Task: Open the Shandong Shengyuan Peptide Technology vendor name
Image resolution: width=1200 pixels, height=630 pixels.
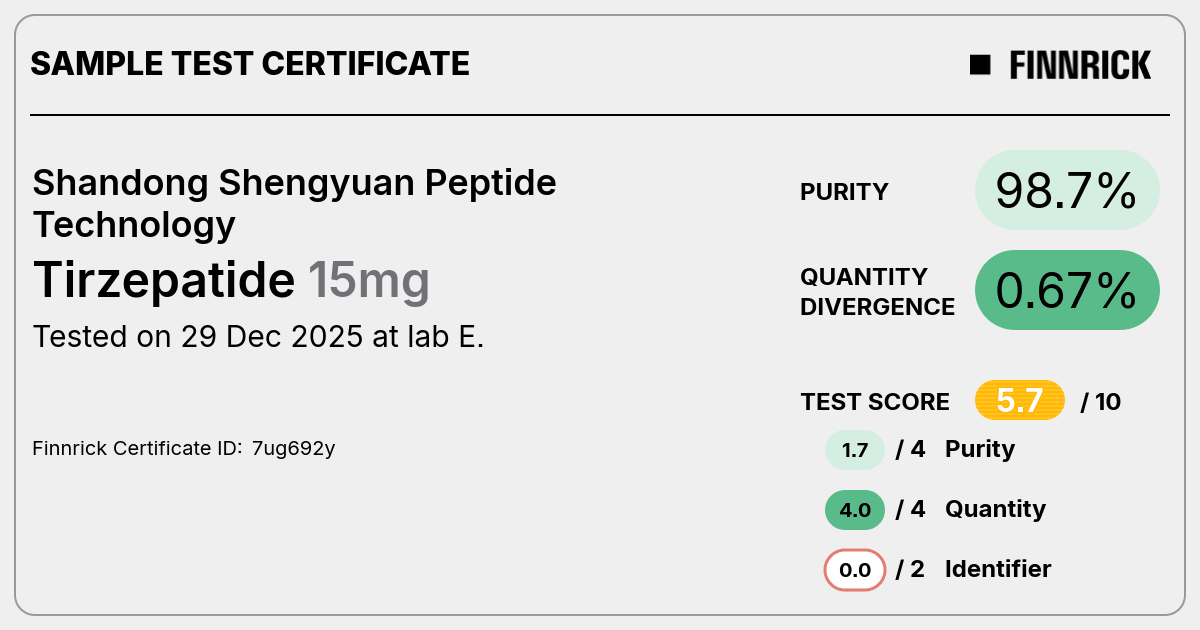Action: [294, 203]
